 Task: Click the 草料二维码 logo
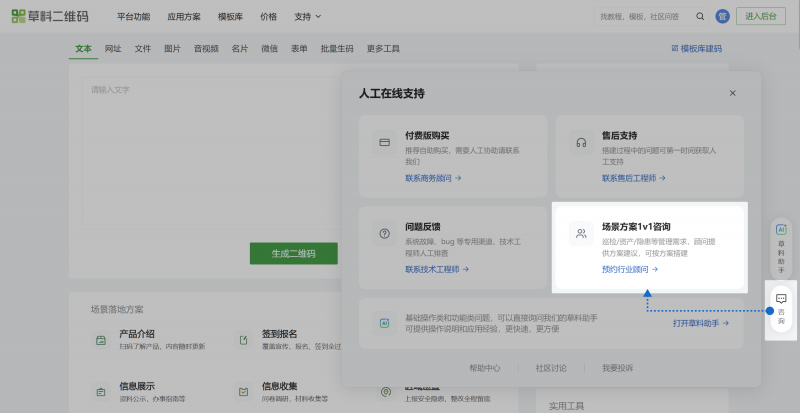[50, 16]
